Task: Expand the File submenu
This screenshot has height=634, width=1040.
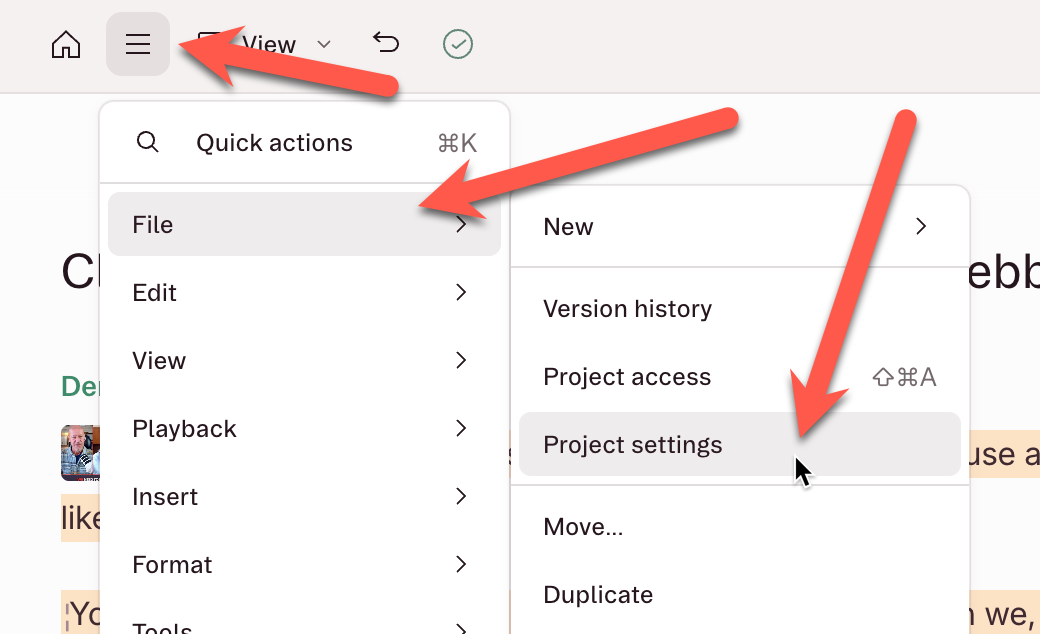Action: tap(304, 224)
